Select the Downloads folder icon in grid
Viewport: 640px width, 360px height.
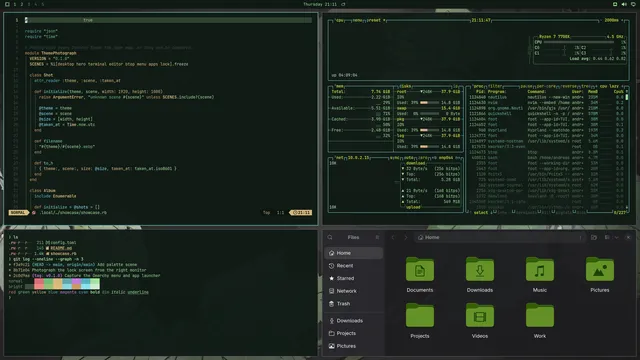pyautogui.click(x=480, y=269)
